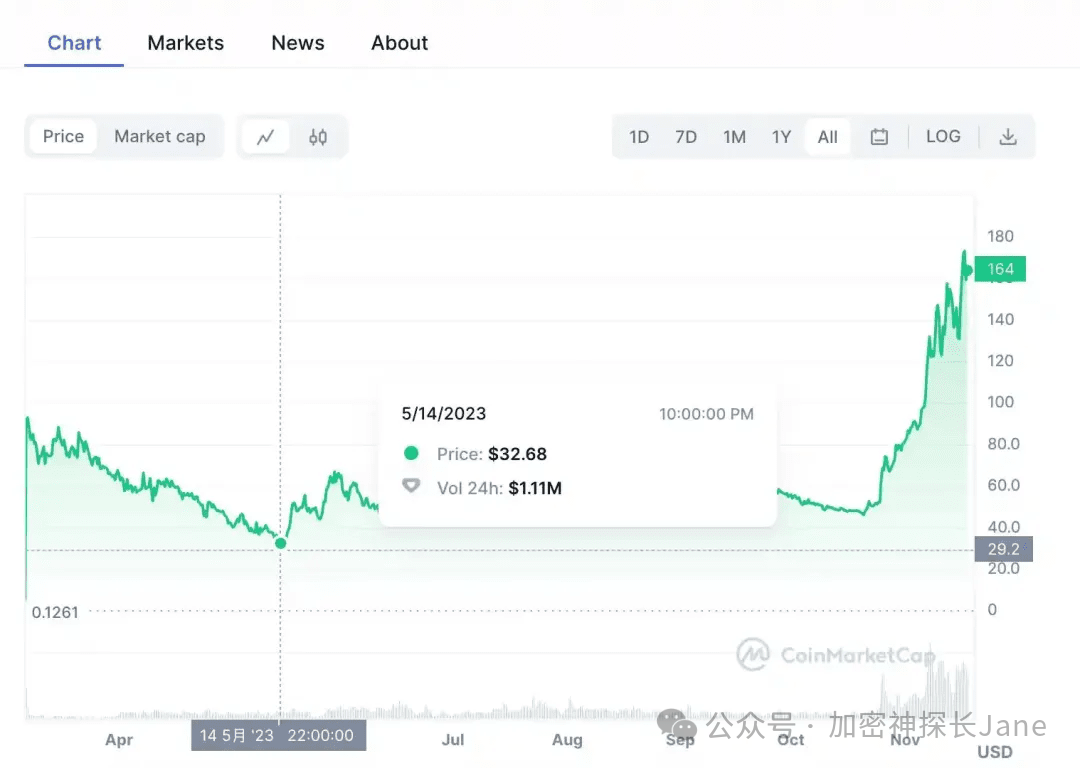Switch to the Markets tab

[185, 42]
